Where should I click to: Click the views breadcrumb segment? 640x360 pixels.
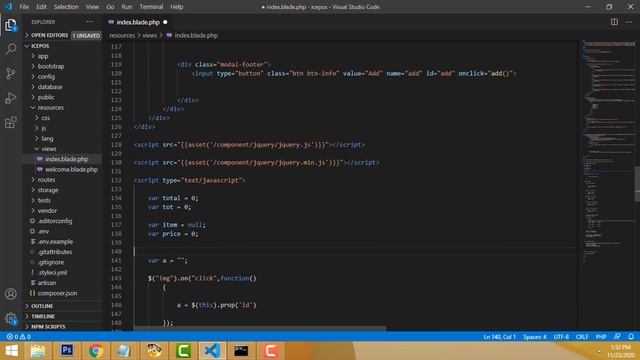[149, 36]
